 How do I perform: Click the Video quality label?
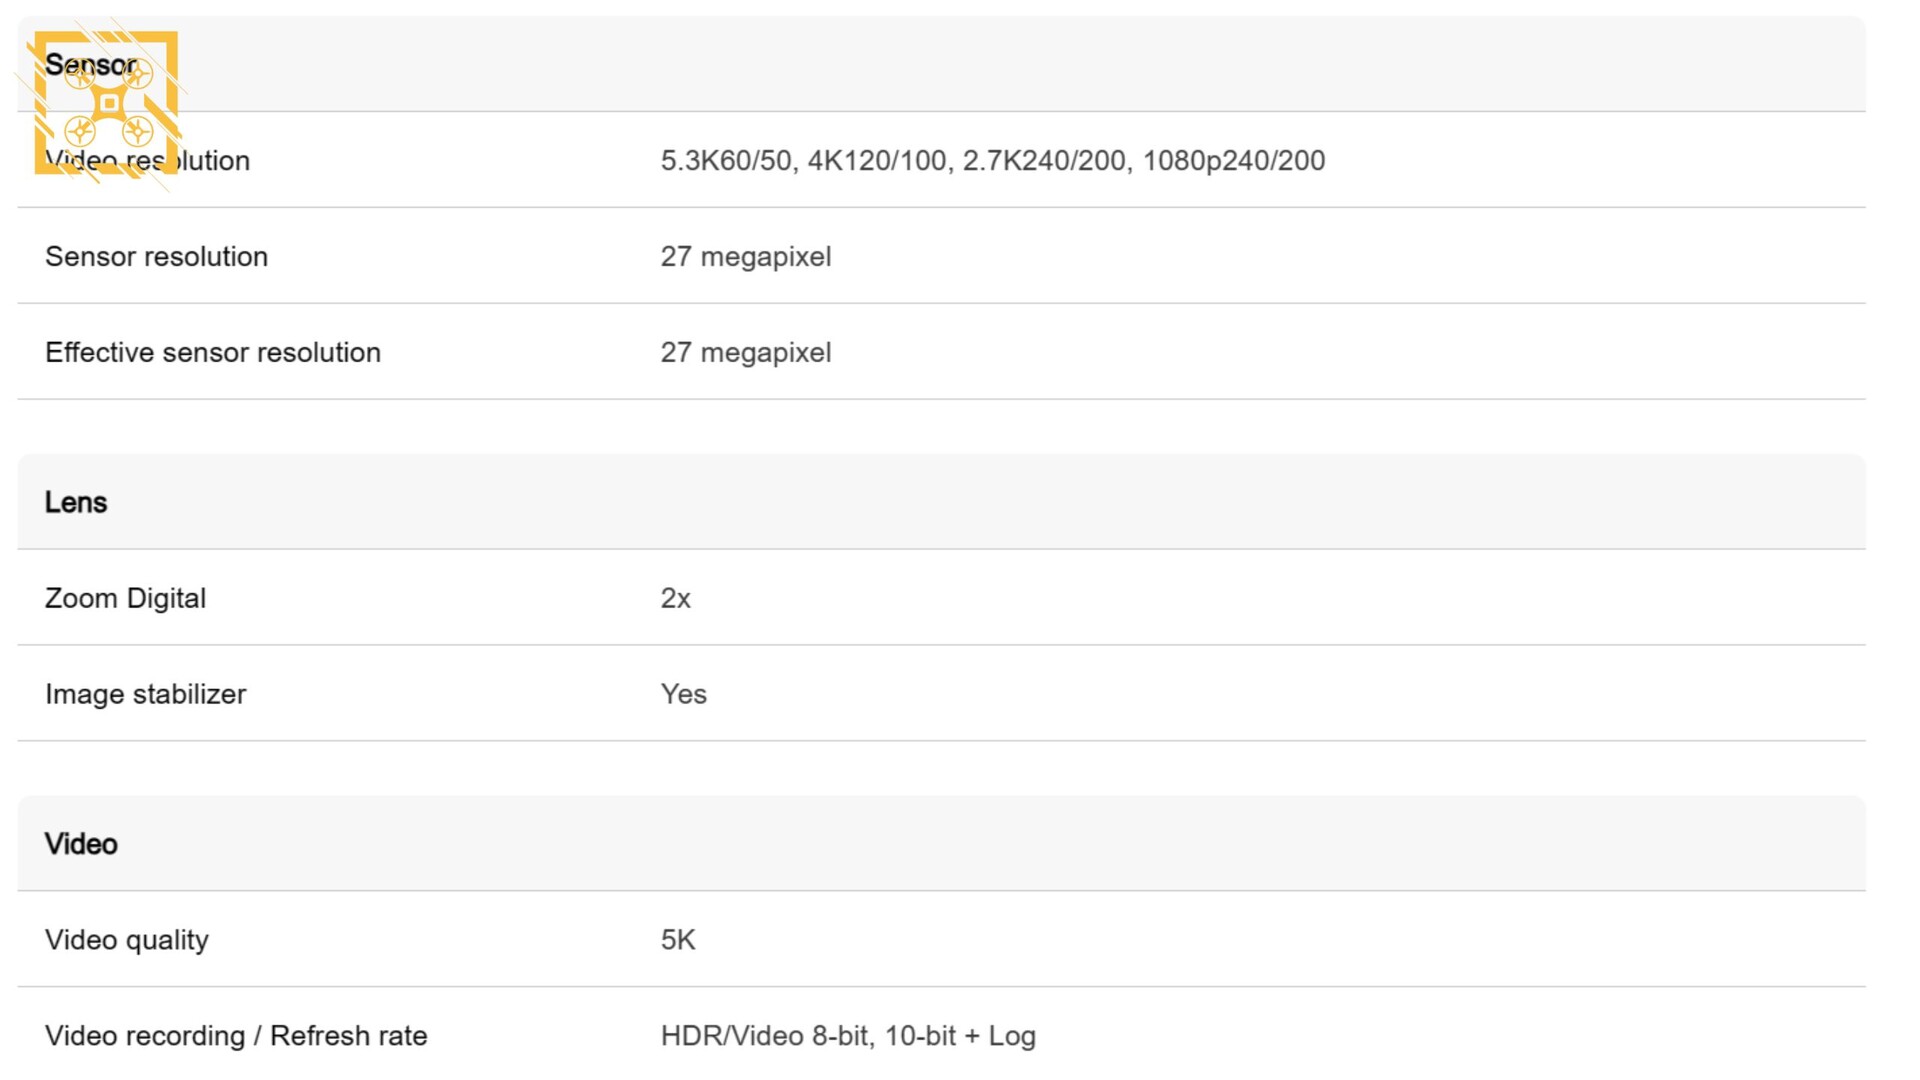126,940
